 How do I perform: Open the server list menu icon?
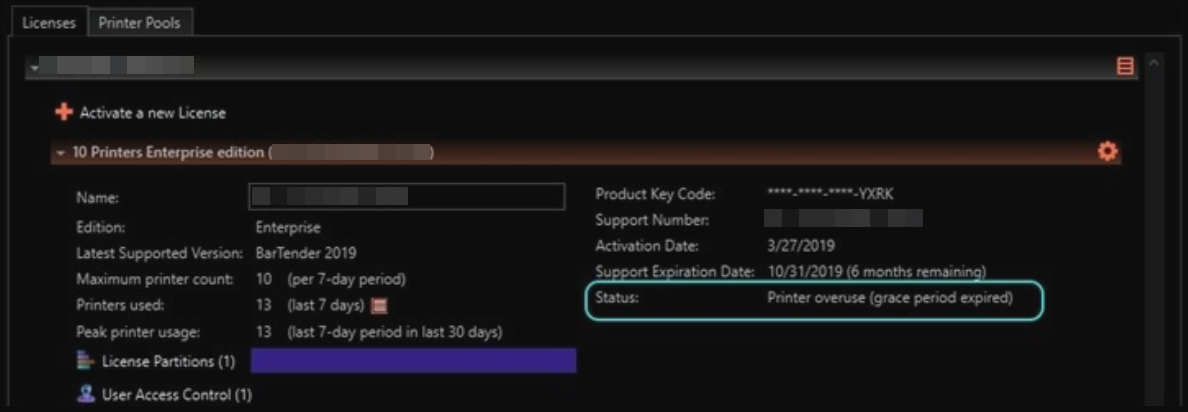pos(1125,67)
